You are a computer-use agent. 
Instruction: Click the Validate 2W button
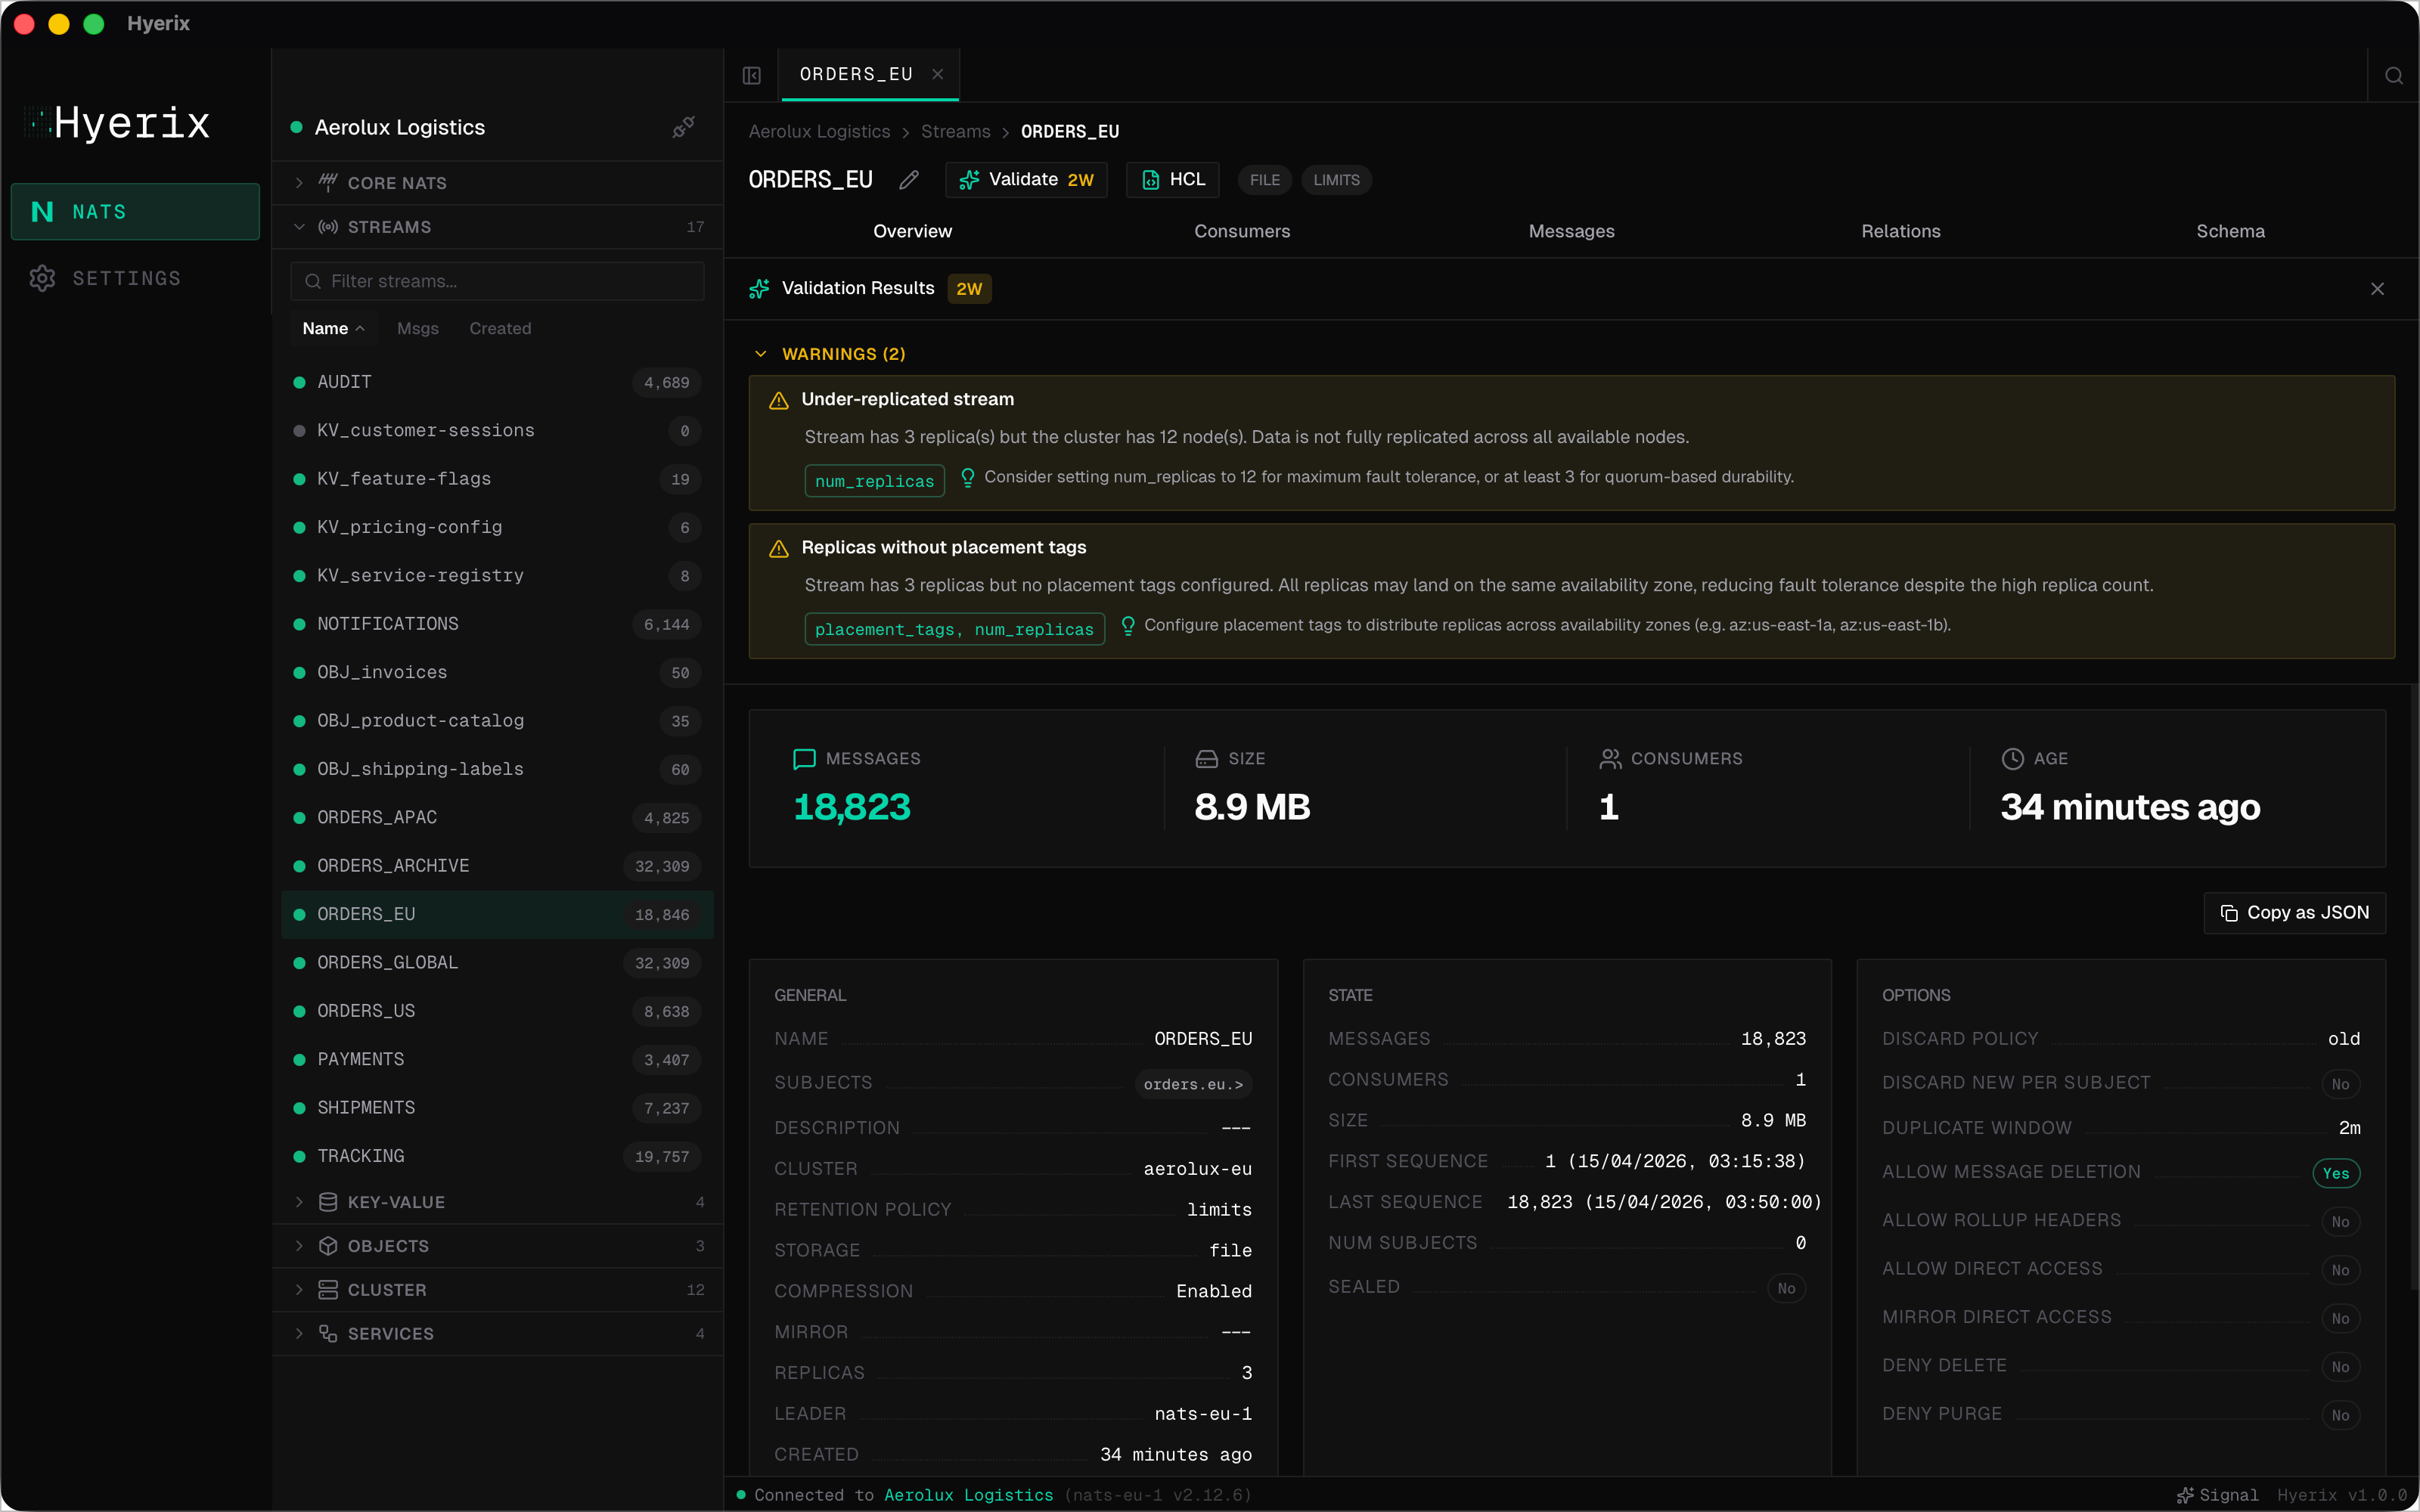(x=1026, y=180)
